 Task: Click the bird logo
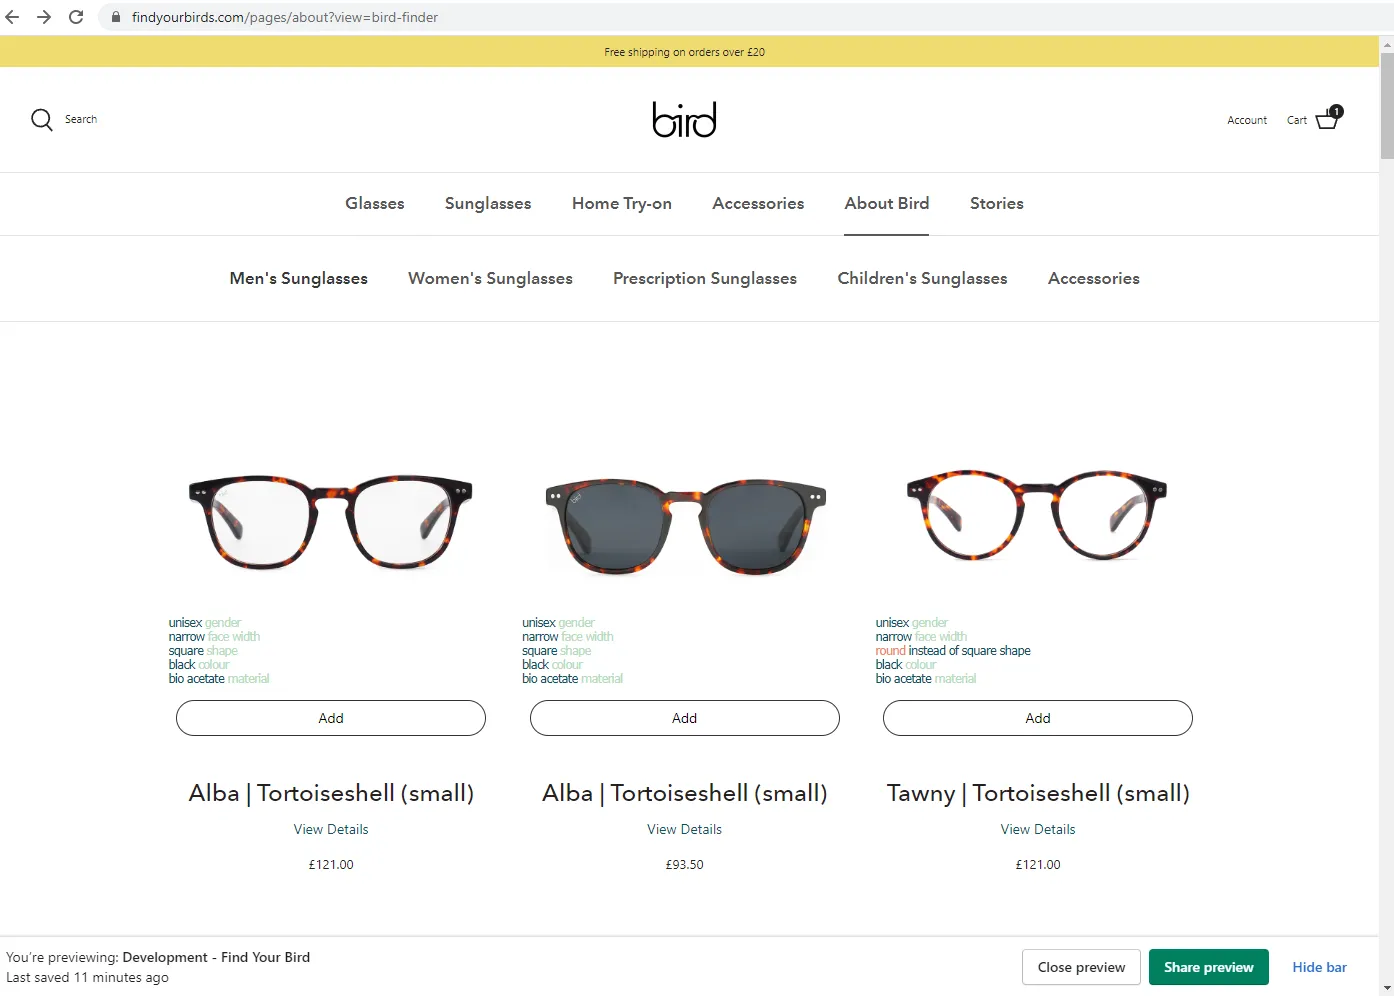(x=685, y=119)
